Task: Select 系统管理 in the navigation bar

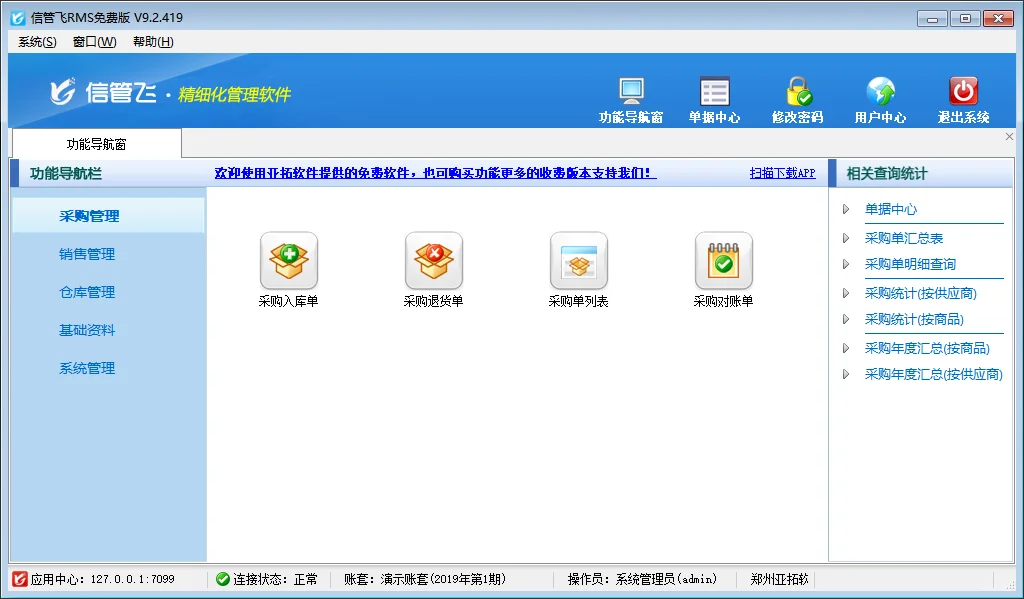Action: (87, 368)
